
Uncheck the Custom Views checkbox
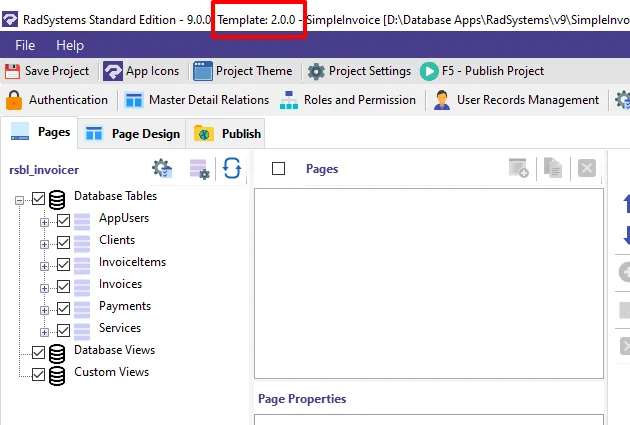coord(39,374)
